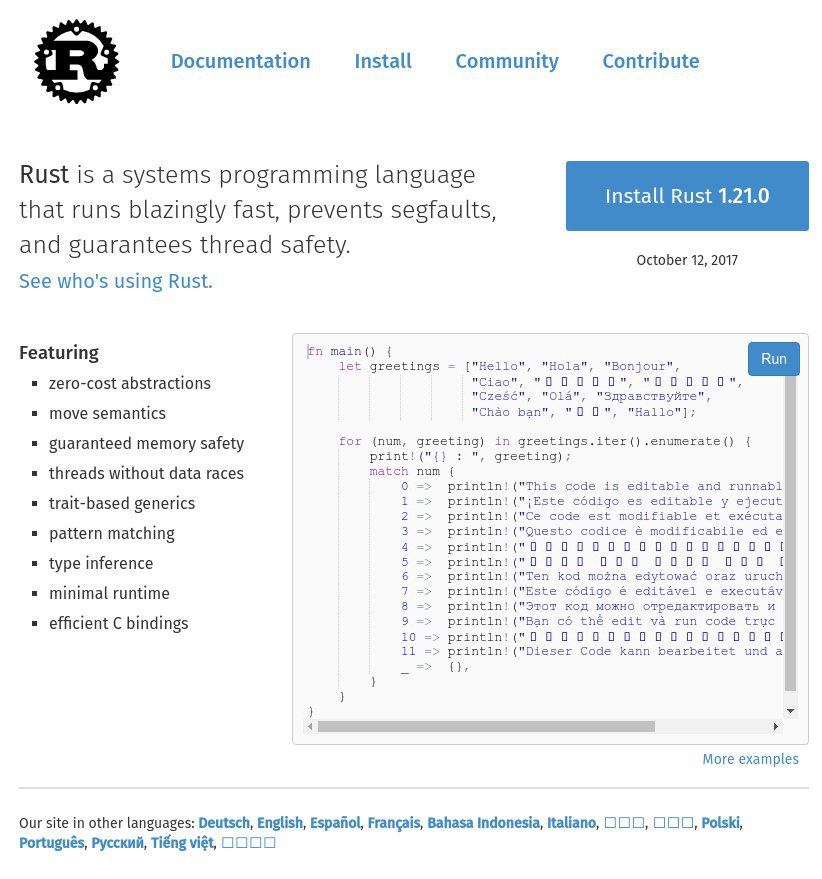This screenshot has width=822, height=879.
Task: Switch site language to Italiano
Action: coord(571,822)
